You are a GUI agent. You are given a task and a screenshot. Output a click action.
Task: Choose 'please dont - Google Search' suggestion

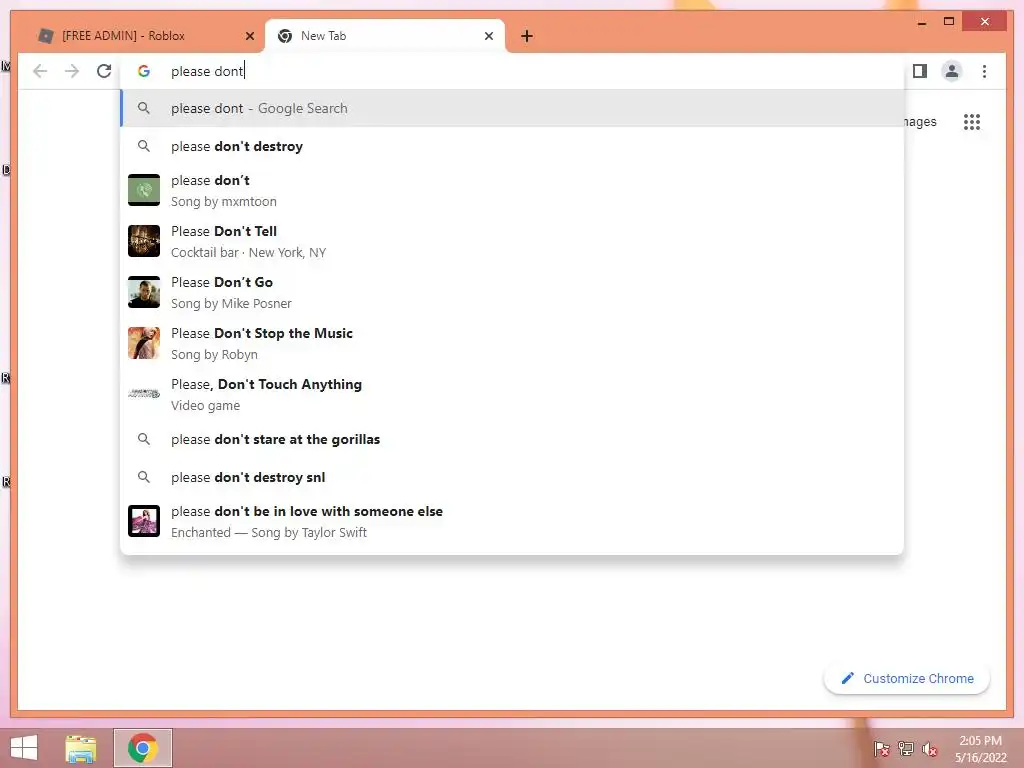click(513, 108)
